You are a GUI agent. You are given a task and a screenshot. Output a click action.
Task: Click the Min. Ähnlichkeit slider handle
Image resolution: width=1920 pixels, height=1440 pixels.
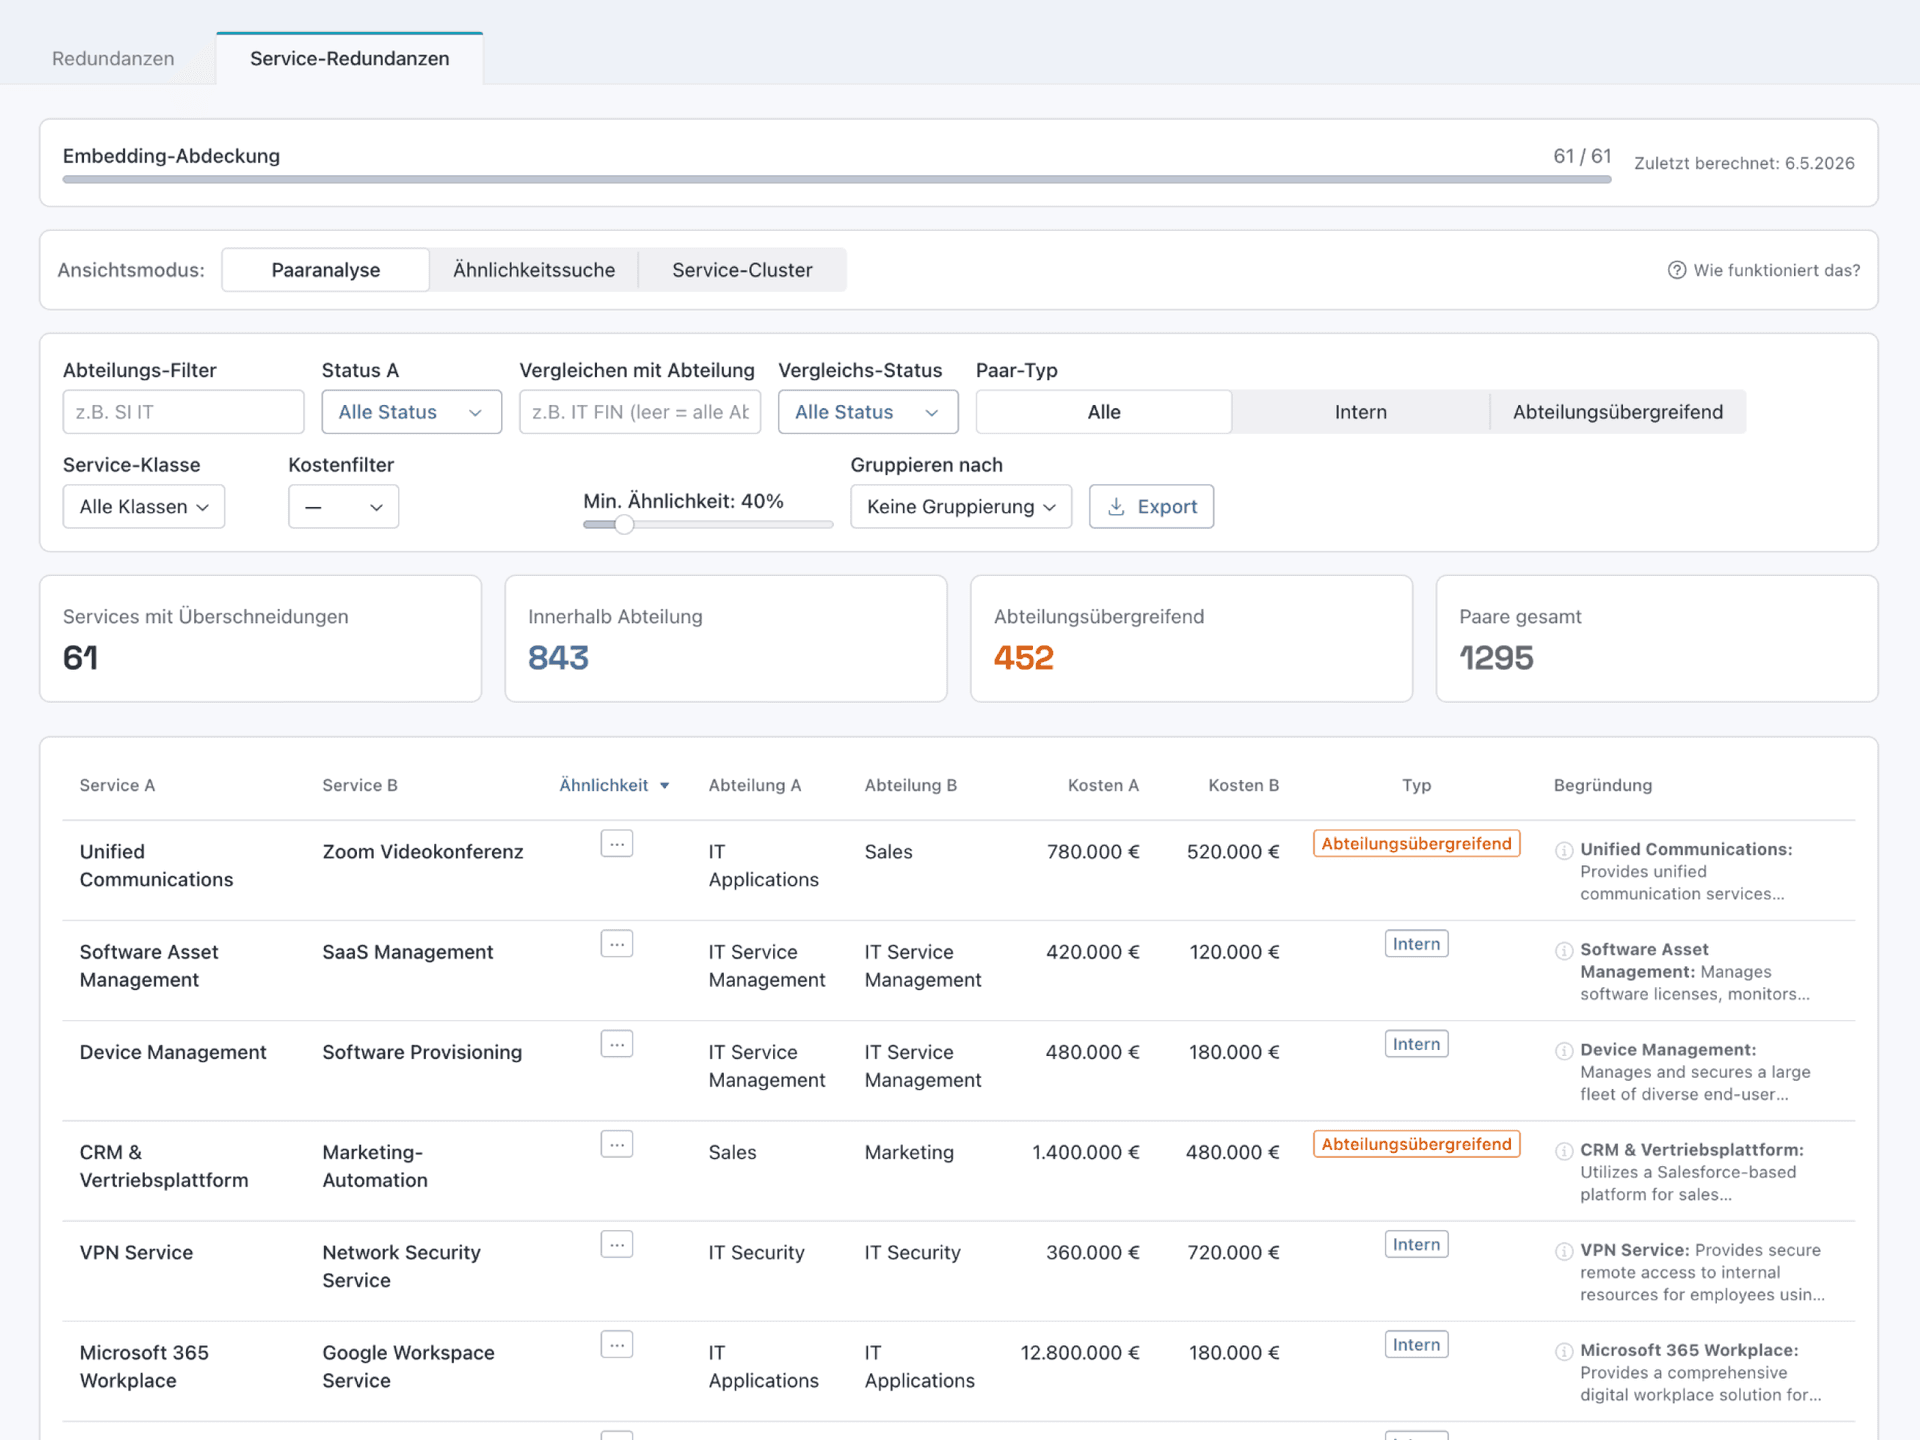point(624,525)
